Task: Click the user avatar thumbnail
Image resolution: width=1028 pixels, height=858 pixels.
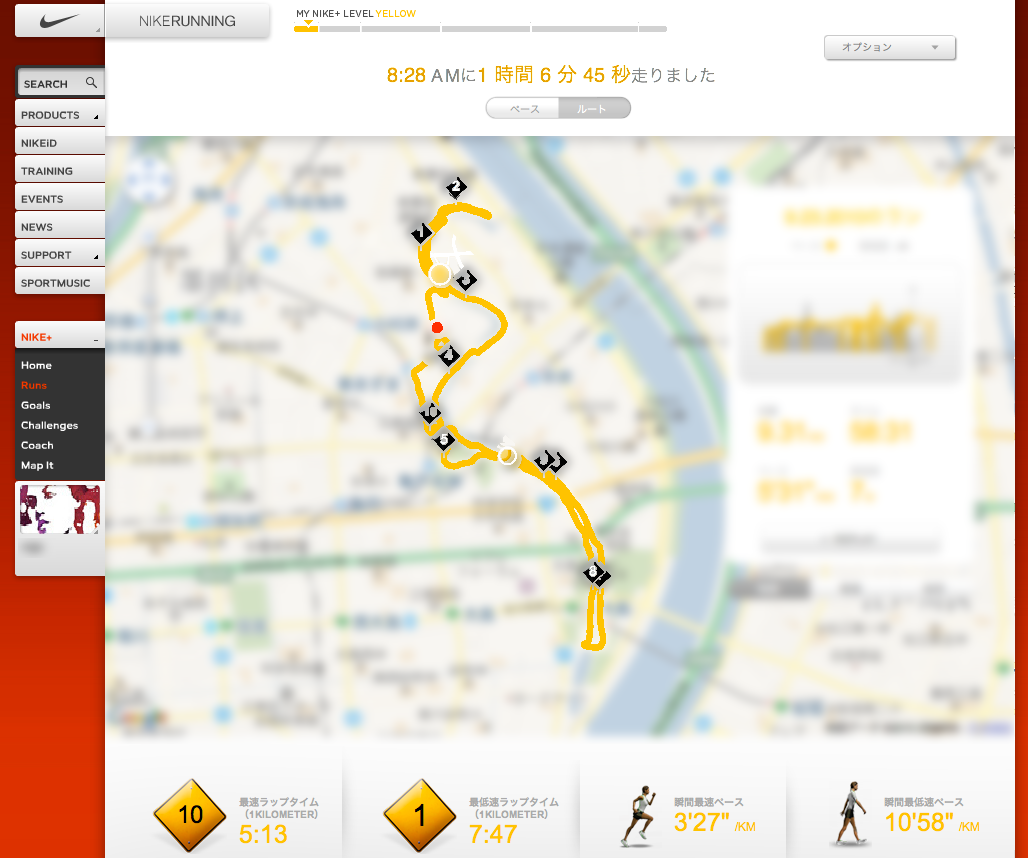Action: (x=60, y=509)
